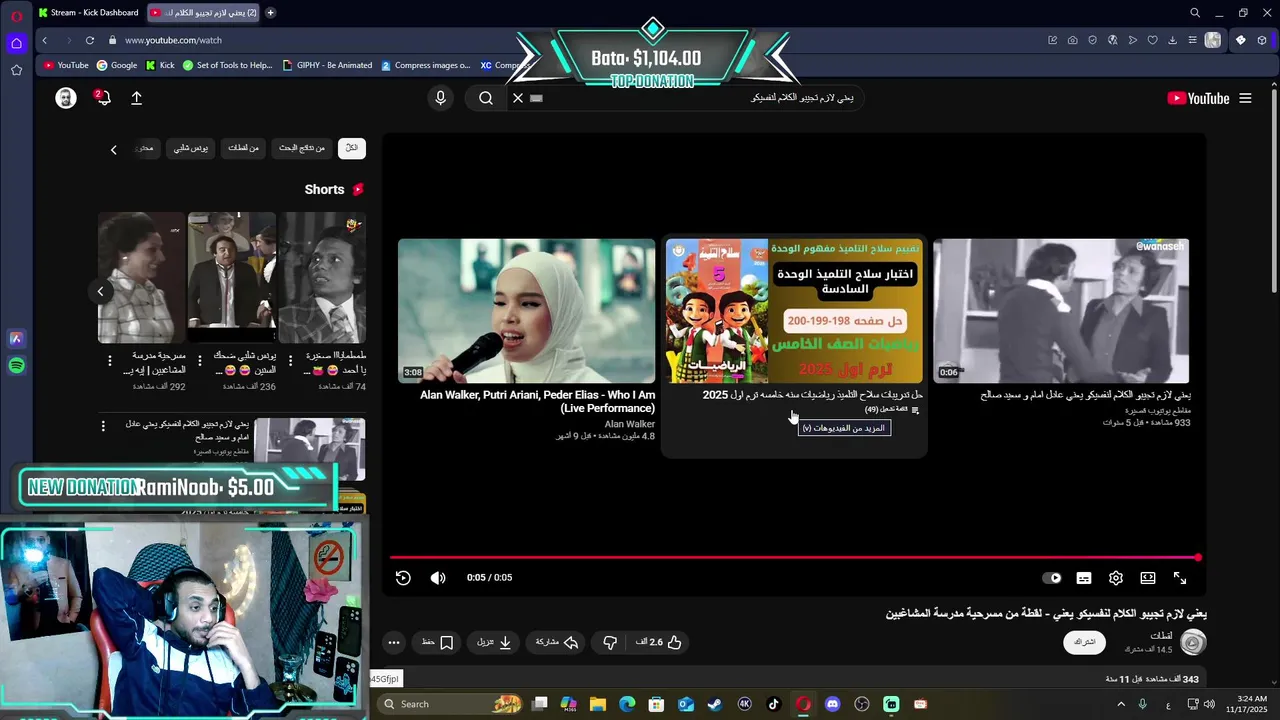Open the YouTube bookmark in the bookmarks bar
Image resolution: width=1280 pixels, height=720 pixels.
click(66, 65)
